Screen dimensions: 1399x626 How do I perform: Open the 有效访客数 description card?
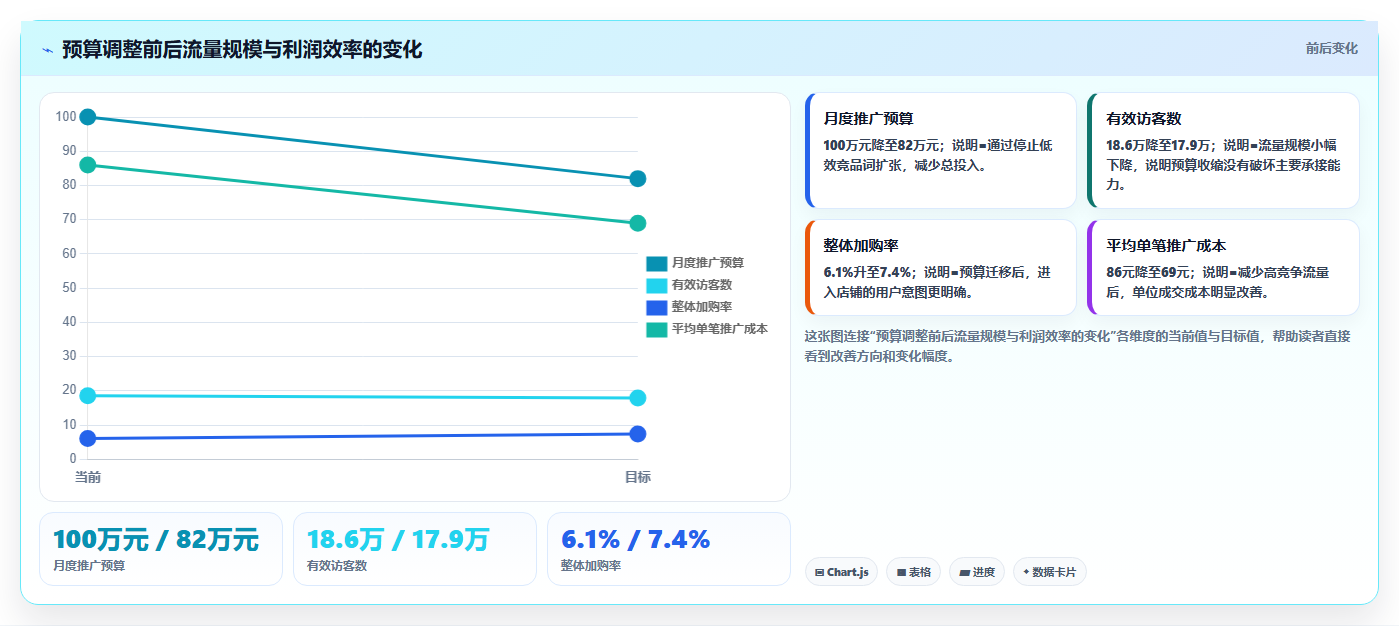tap(1223, 150)
